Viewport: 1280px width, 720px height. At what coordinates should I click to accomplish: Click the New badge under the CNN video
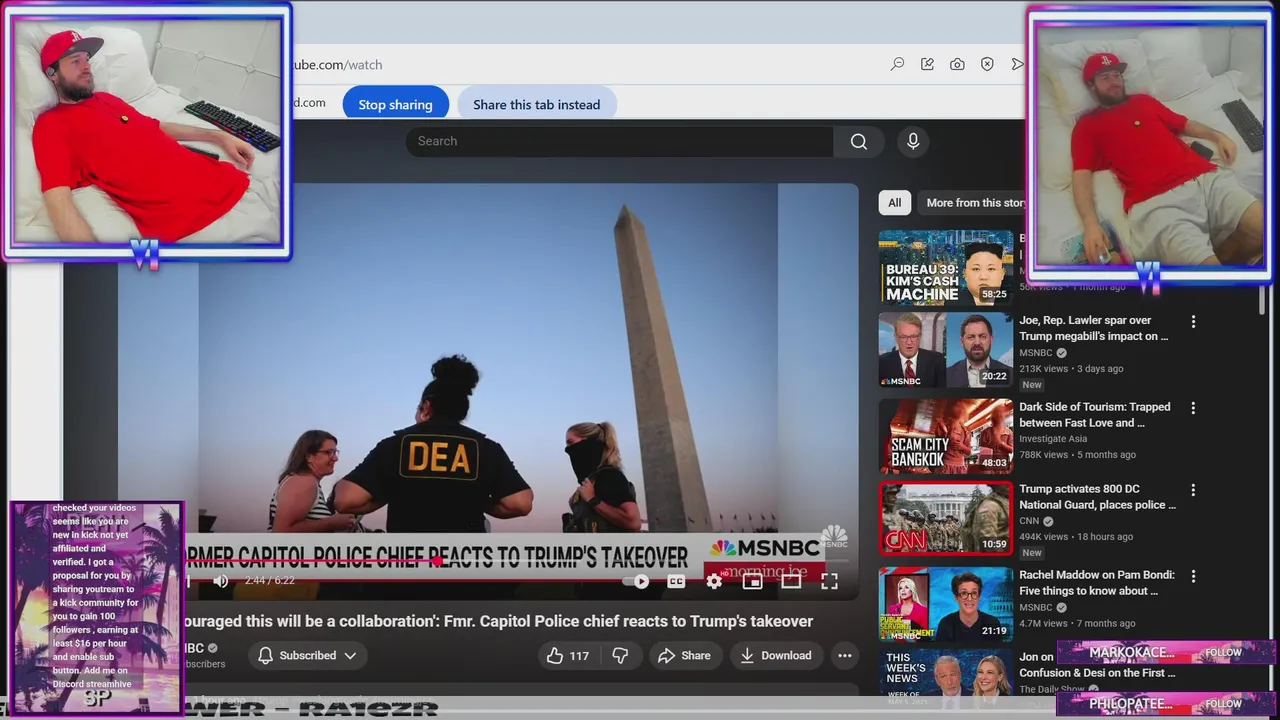tap(1032, 553)
